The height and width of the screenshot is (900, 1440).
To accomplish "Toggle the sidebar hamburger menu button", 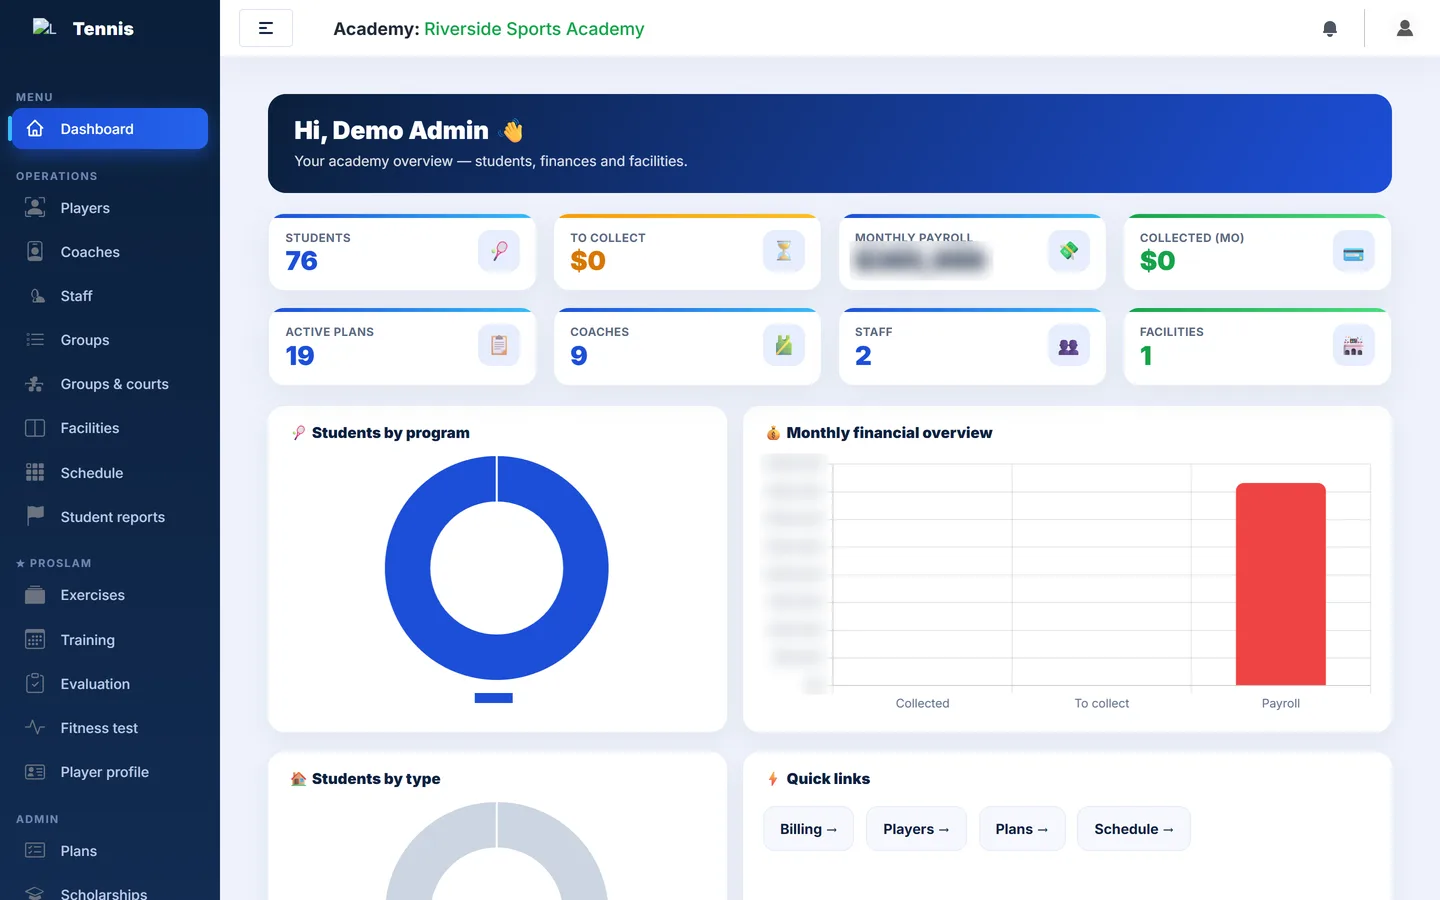I will (266, 28).
